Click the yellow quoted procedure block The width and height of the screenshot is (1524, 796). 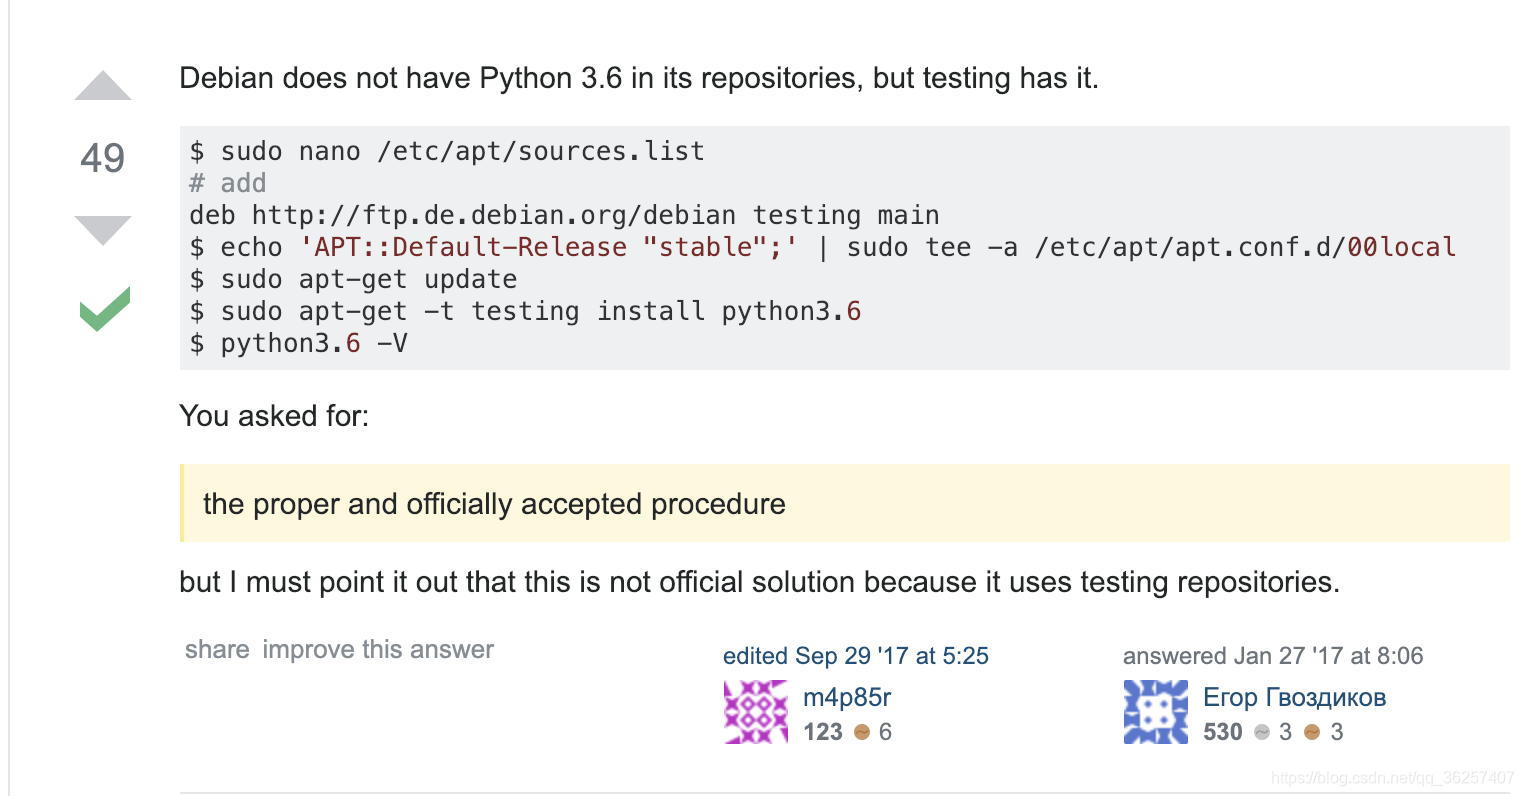coord(844,503)
